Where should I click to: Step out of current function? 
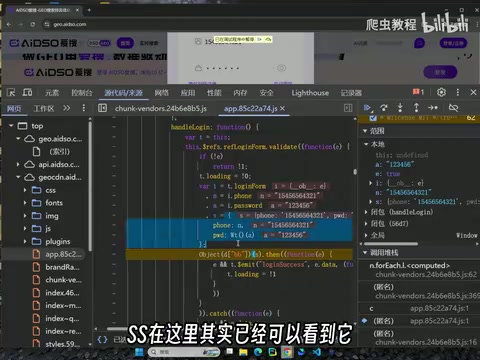pyautogui.click(x=416, y=108)
